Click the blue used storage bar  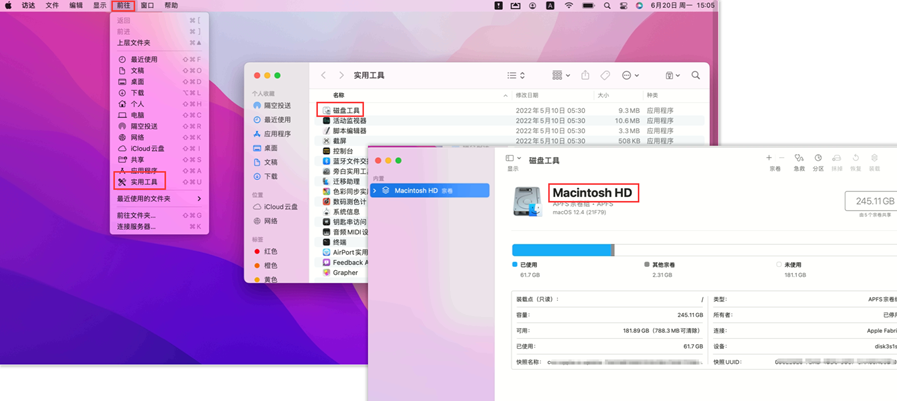[x=561, y=250]
